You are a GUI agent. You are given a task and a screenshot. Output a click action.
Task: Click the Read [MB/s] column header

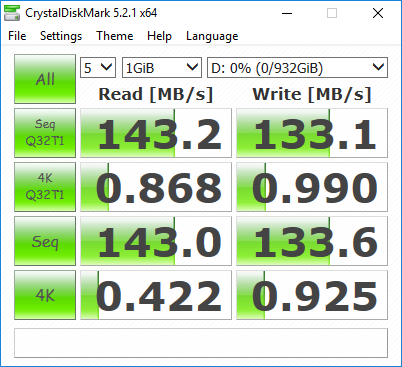click(156, 94)
